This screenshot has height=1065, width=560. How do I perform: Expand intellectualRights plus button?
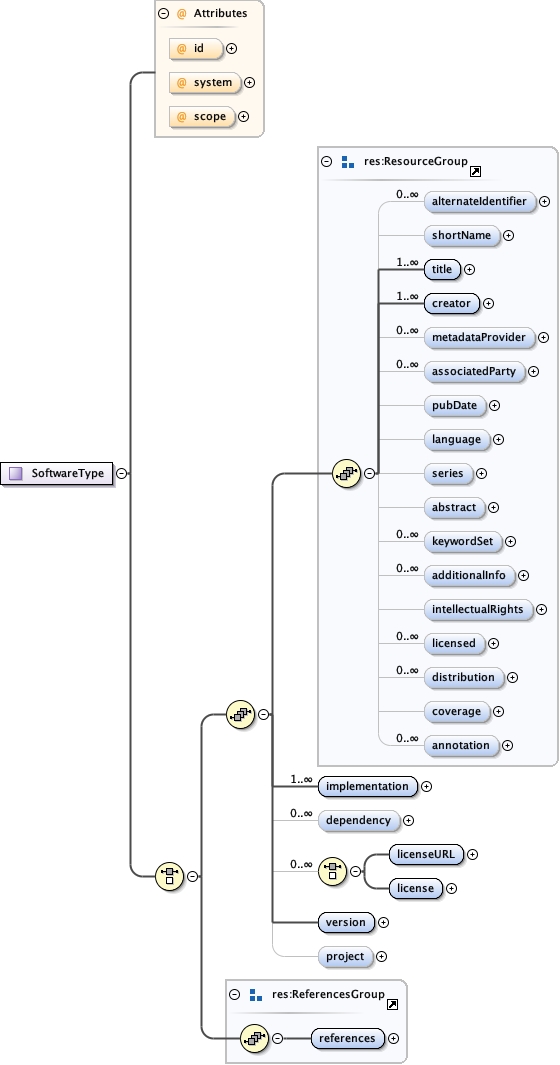[x=542, y=609]
